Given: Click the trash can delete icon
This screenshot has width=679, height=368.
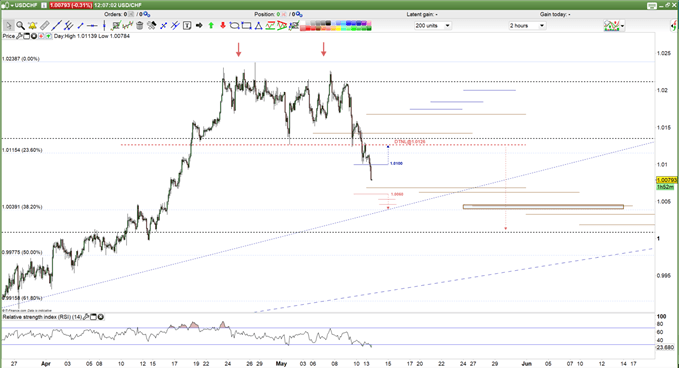Looking at the screenshot, I should click(x=139, y=26).
